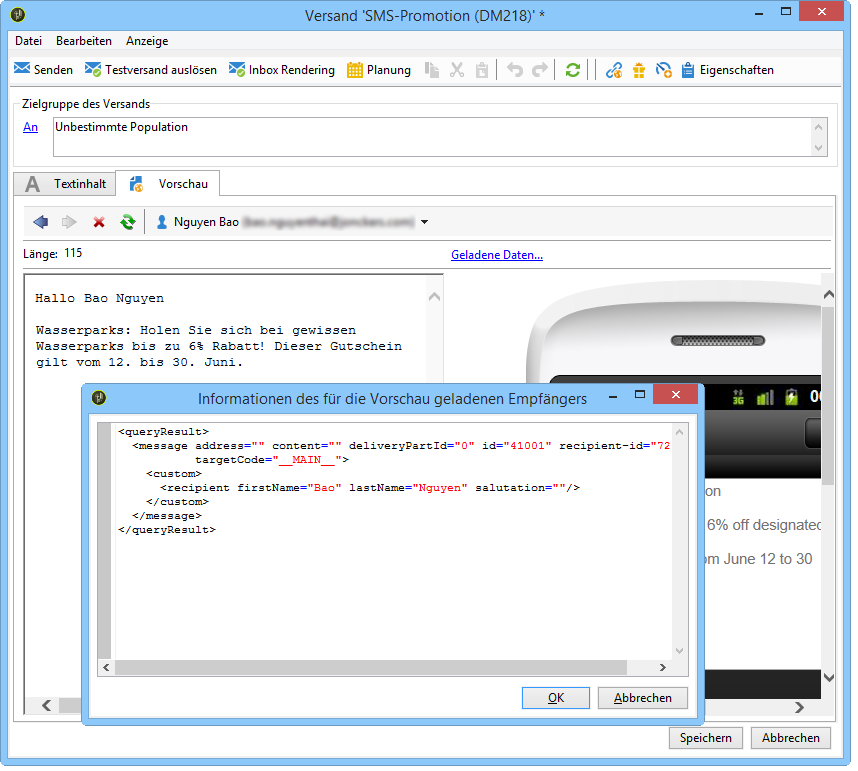Click the gift box icon in toolbar
The width and height of the screenshot is (858, 771).
(x=639, y=70)
